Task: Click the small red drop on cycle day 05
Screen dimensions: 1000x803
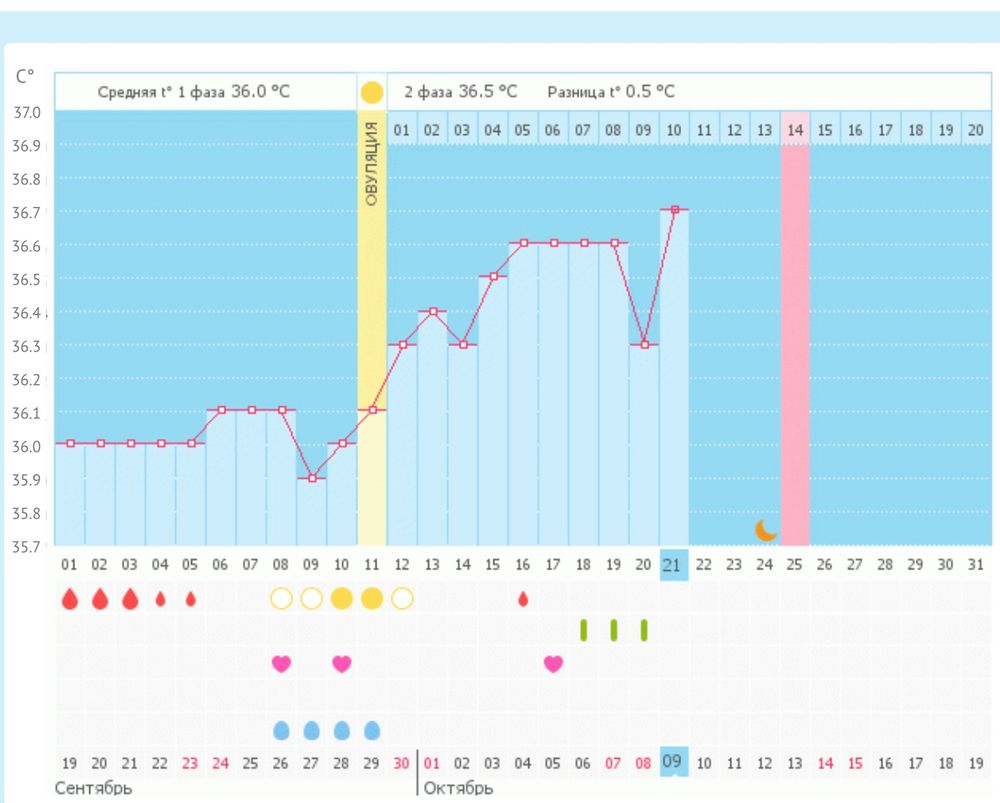Action: pyautogui.click(x=190, y=599)
